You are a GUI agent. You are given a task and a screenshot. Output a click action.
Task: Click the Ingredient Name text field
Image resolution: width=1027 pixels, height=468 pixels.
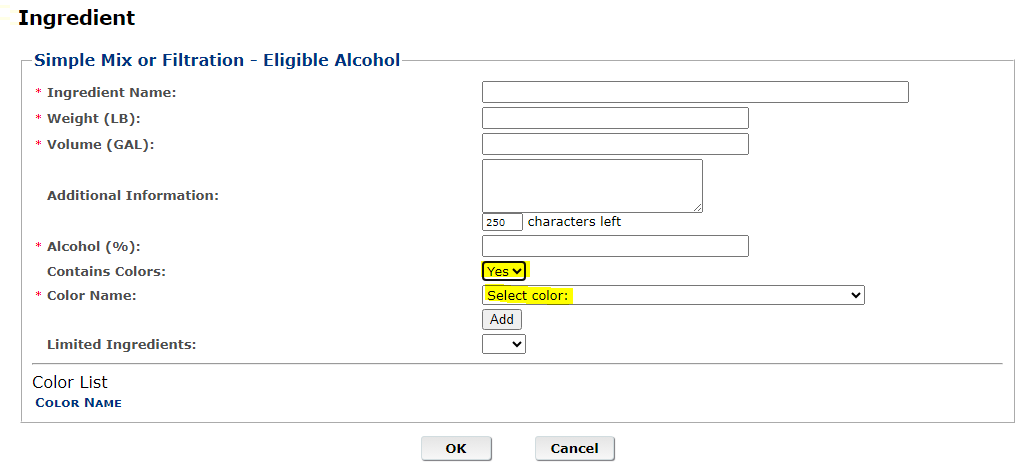tap(694, 92)
